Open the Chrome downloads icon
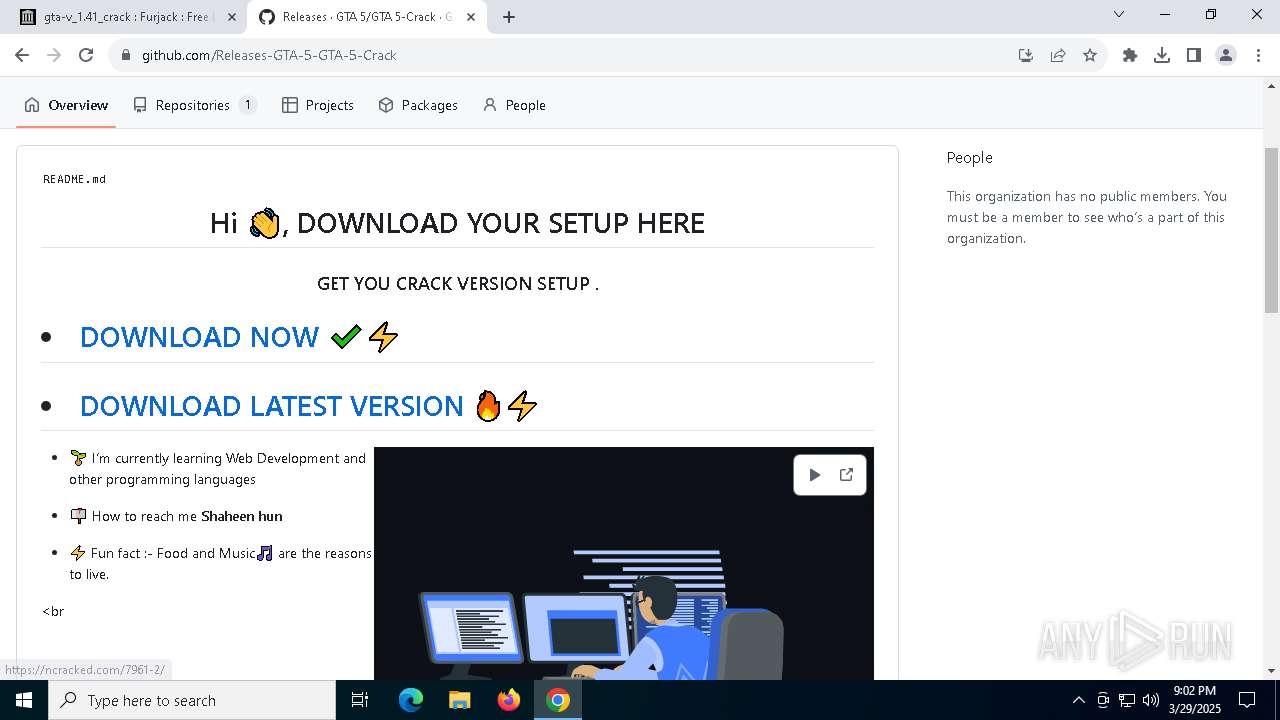 point(1162,55)
